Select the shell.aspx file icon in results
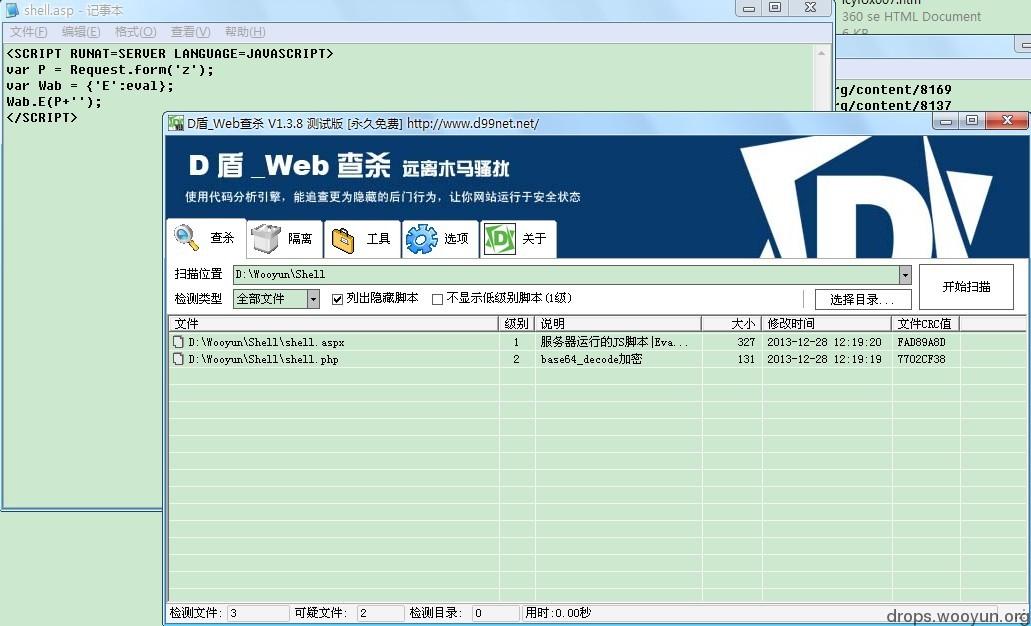The width and height of the screenshot is (1031, 626). coord(178,342)
